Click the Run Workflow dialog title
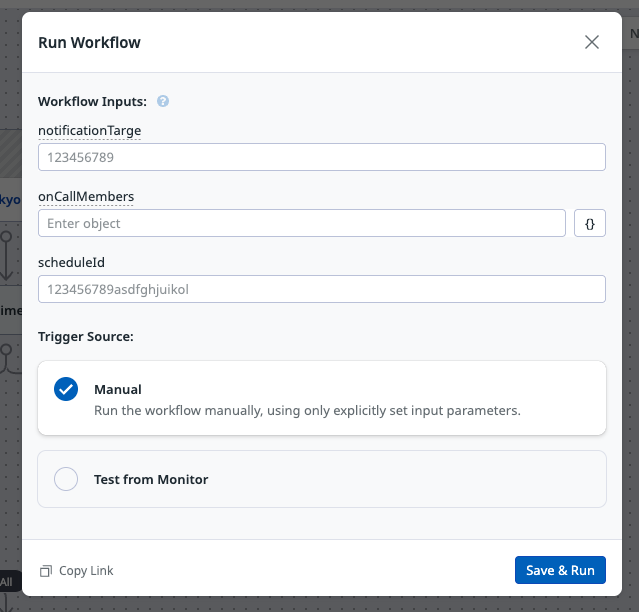This screenshot has height=612, width=639. click(x=89, y=42)
